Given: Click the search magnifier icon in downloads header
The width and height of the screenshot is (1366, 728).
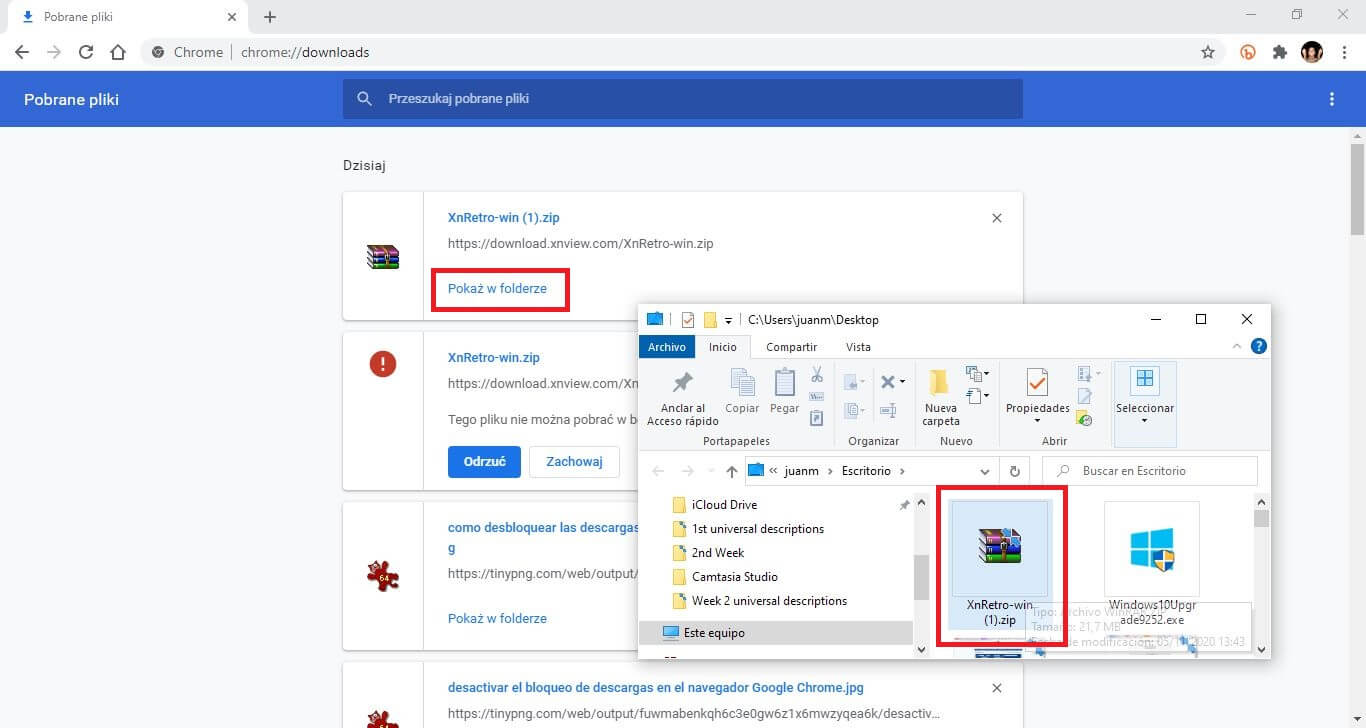Looking at the screenshot, I should (x=365, y=99).
